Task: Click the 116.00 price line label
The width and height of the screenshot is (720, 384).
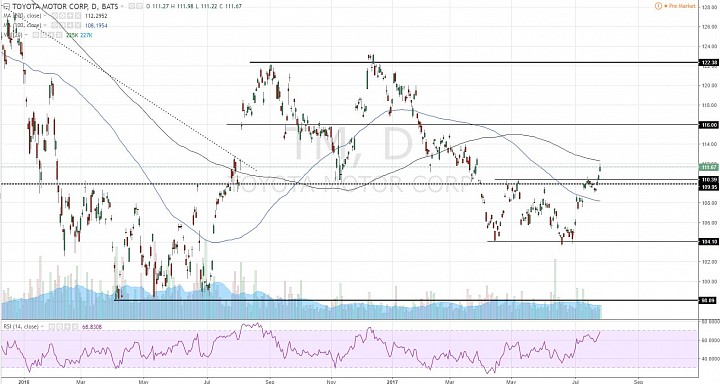Action: coord(710,125)
